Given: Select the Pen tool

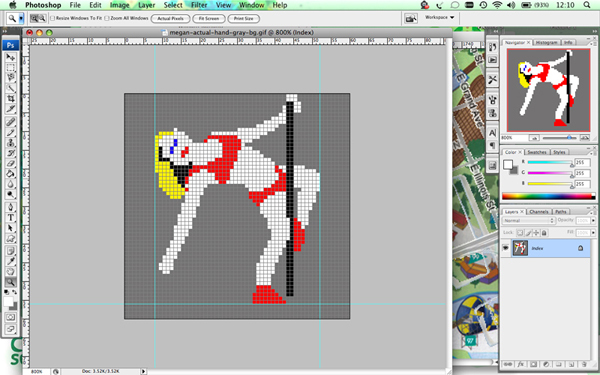Looking at the screenshot, I should [x=11, y=207].
